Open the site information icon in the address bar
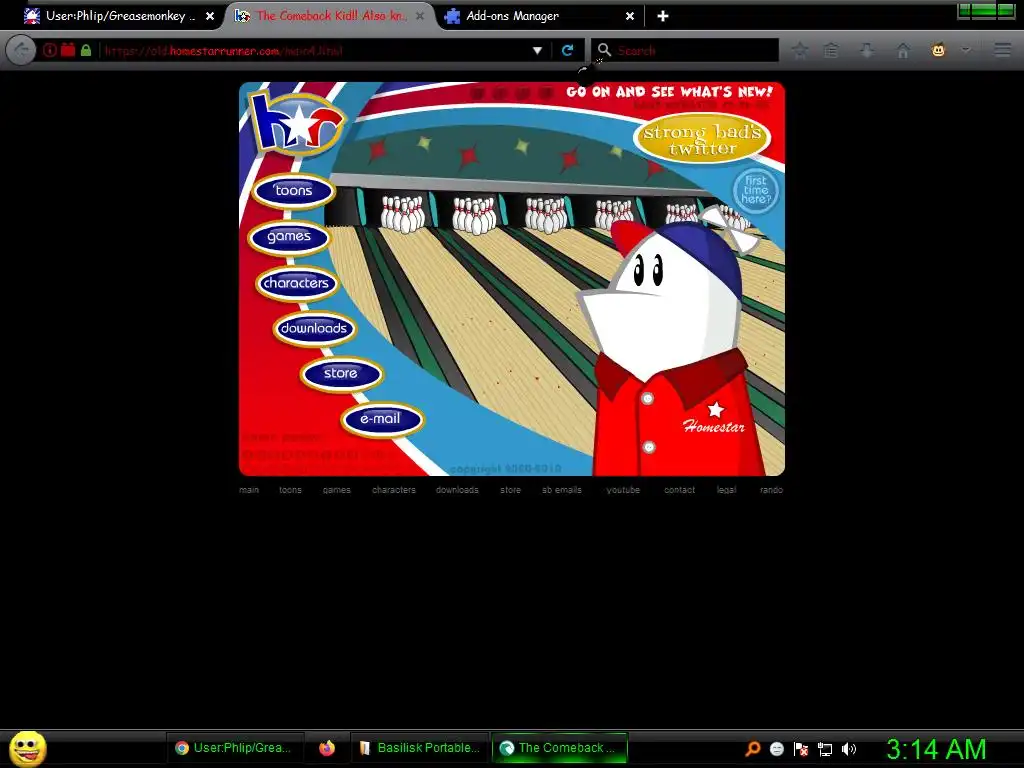 pos(50,50)
